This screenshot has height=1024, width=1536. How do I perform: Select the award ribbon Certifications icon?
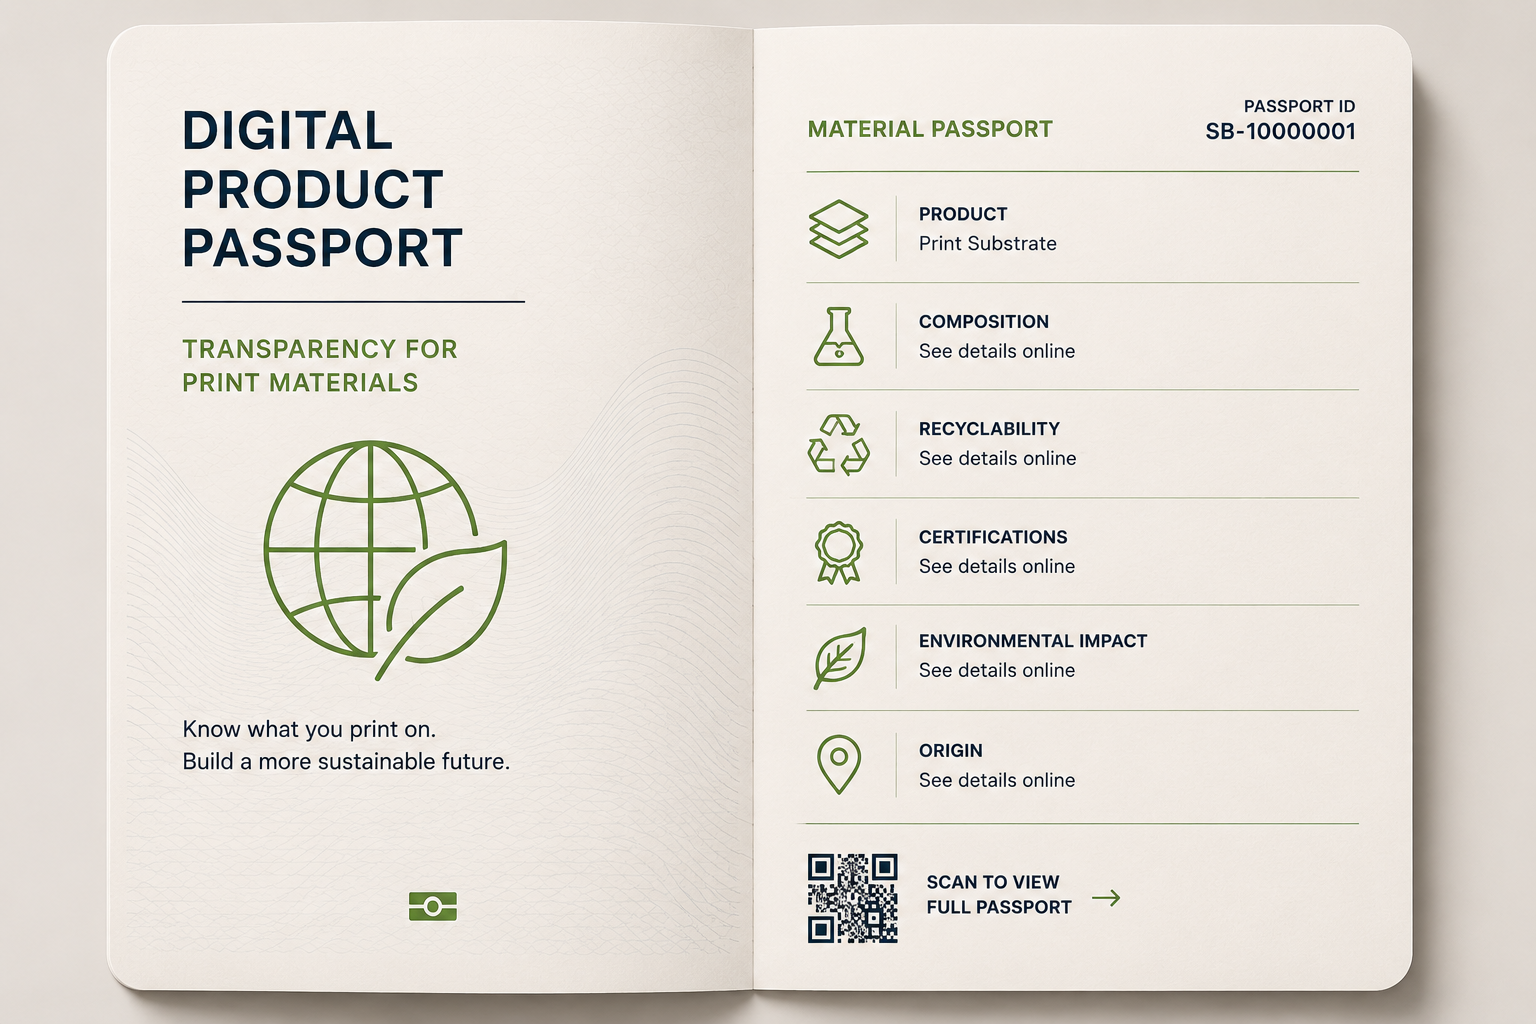click(x=838, y=552)
